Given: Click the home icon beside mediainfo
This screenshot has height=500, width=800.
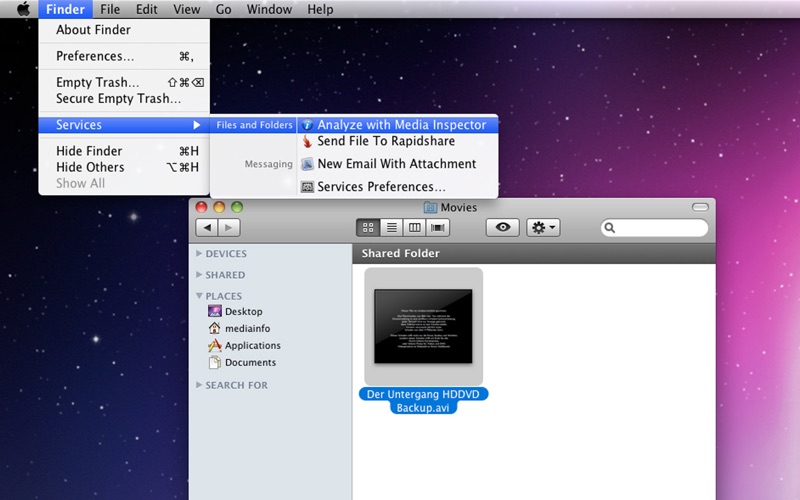Looking at the screenshot, I should [215, 328].
